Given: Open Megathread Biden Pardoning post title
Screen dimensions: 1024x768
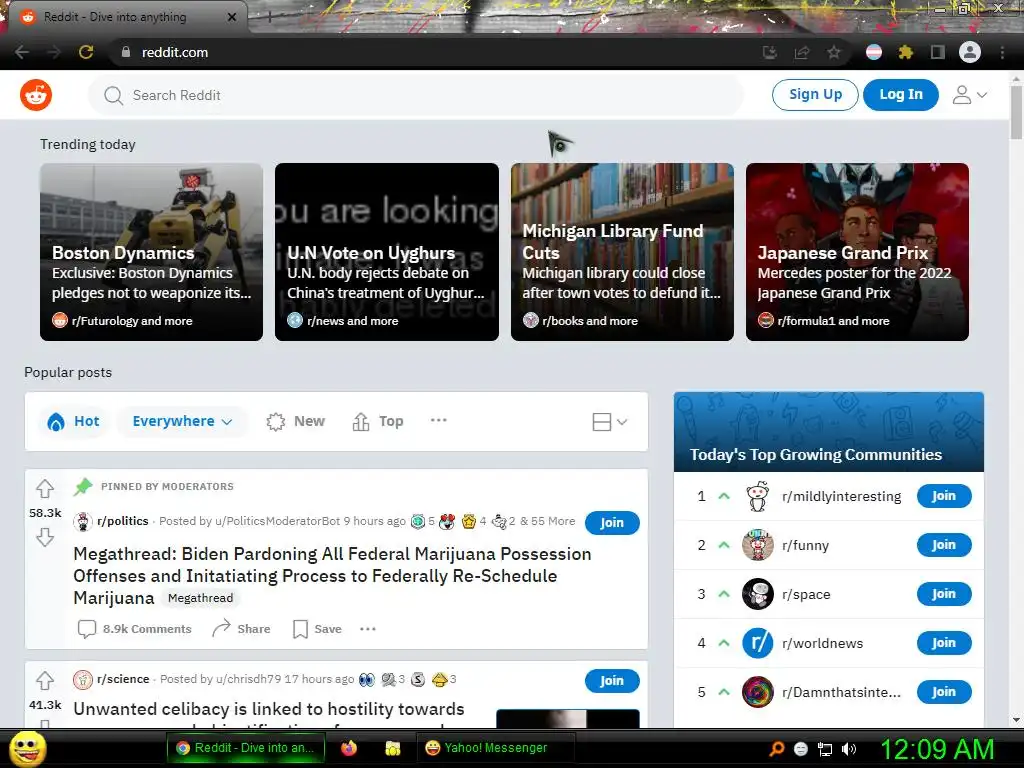Looking at the screenshot, I should 332,575.
